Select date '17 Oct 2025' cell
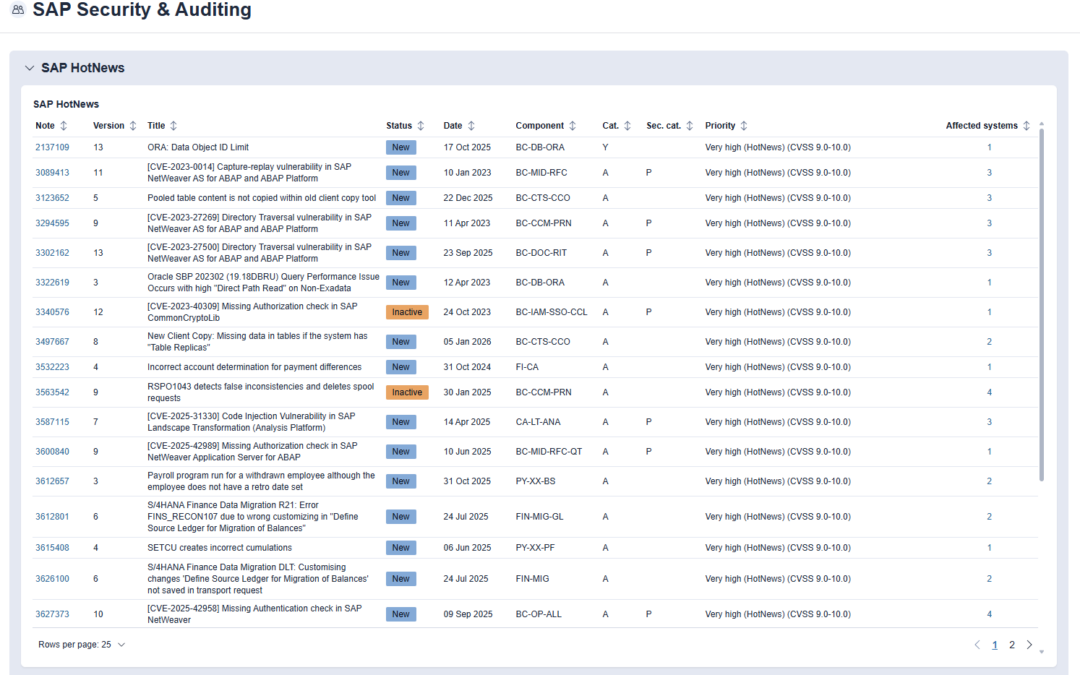Screen dimensions: 1080x675 tap(467, 147)
